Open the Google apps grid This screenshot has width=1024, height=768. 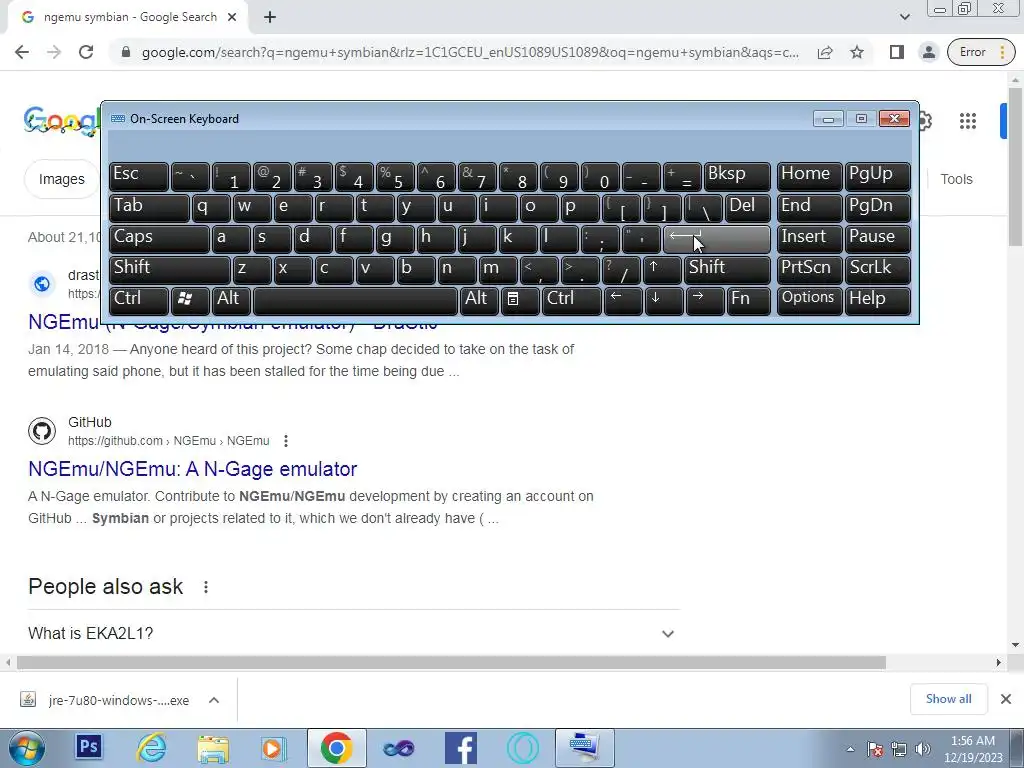(x=968, y=121)
